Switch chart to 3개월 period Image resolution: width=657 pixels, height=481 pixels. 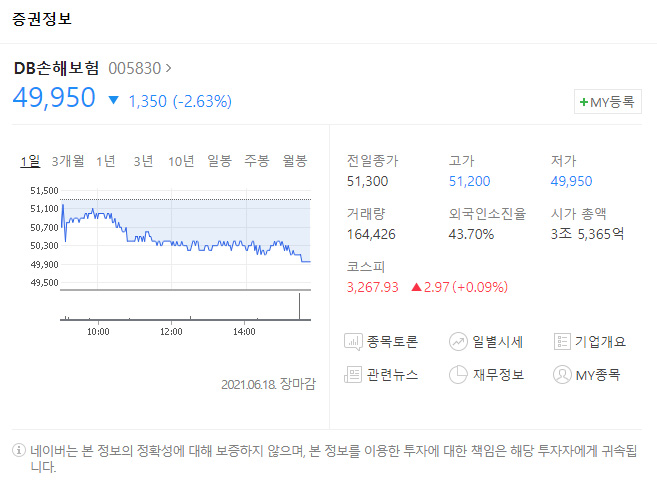pyautogui.click(x=68, y=161)
